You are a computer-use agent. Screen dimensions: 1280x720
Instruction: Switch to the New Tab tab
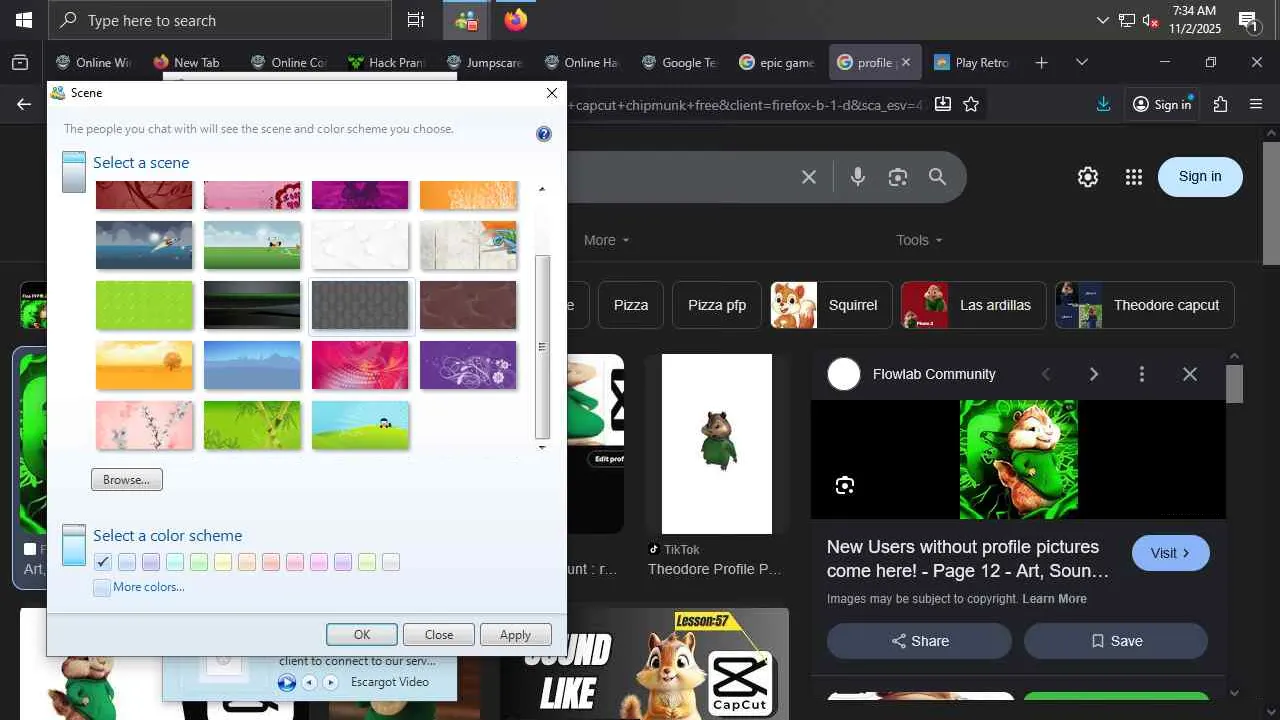click(186, 62)
